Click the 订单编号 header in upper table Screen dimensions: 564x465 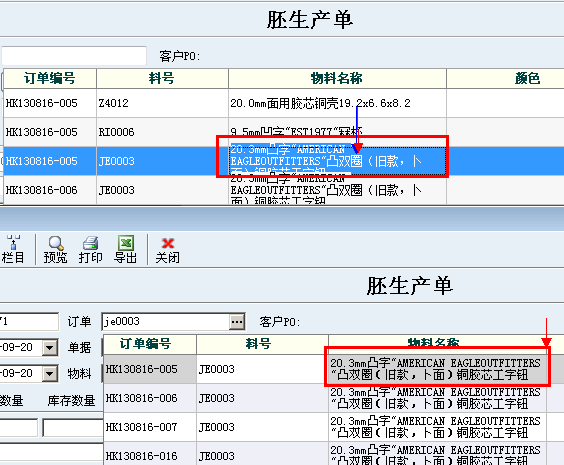[x=50, y=78]
